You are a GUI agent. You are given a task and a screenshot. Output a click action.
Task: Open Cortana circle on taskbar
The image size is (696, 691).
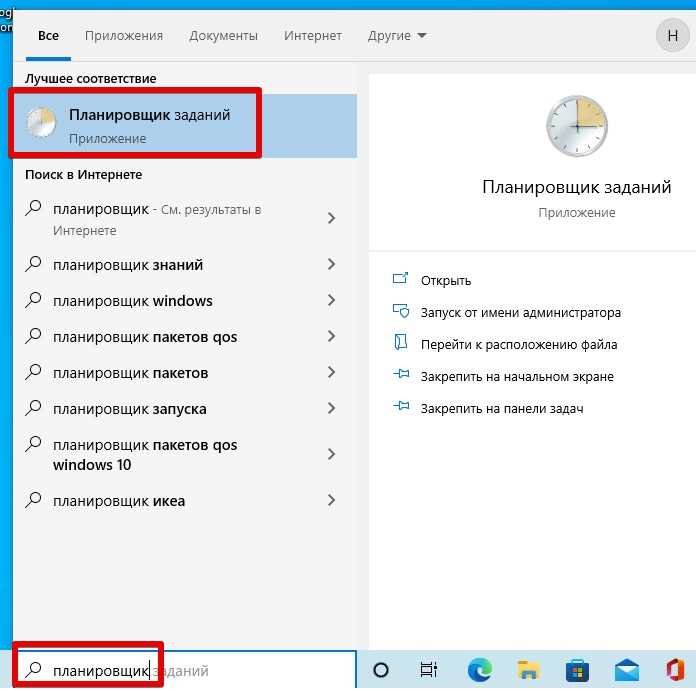click(381, 670)
